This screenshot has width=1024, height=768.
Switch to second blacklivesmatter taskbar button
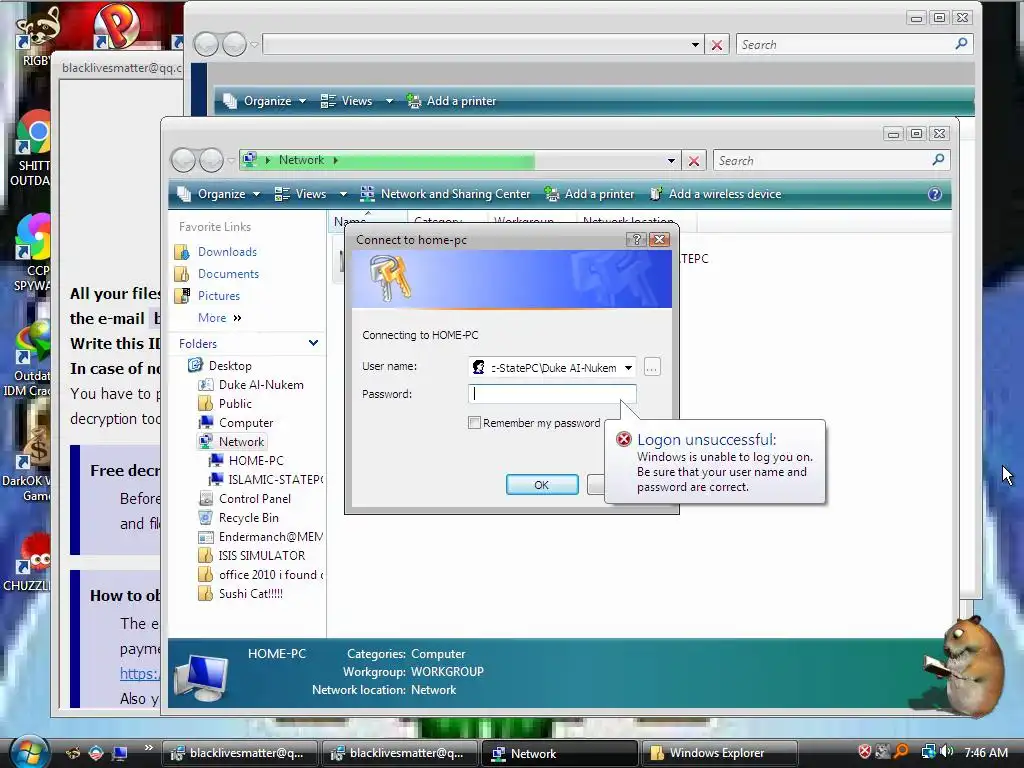(399, 753)
